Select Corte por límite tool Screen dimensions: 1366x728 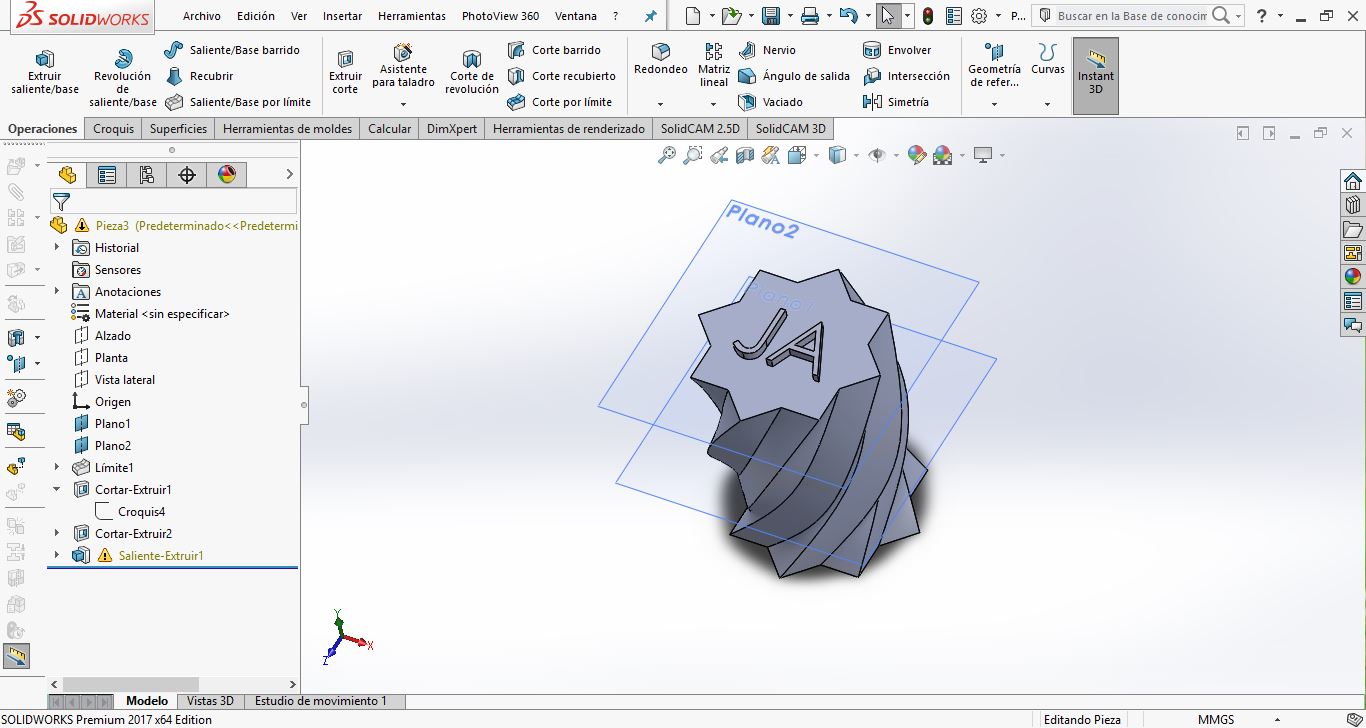[559, 102]
